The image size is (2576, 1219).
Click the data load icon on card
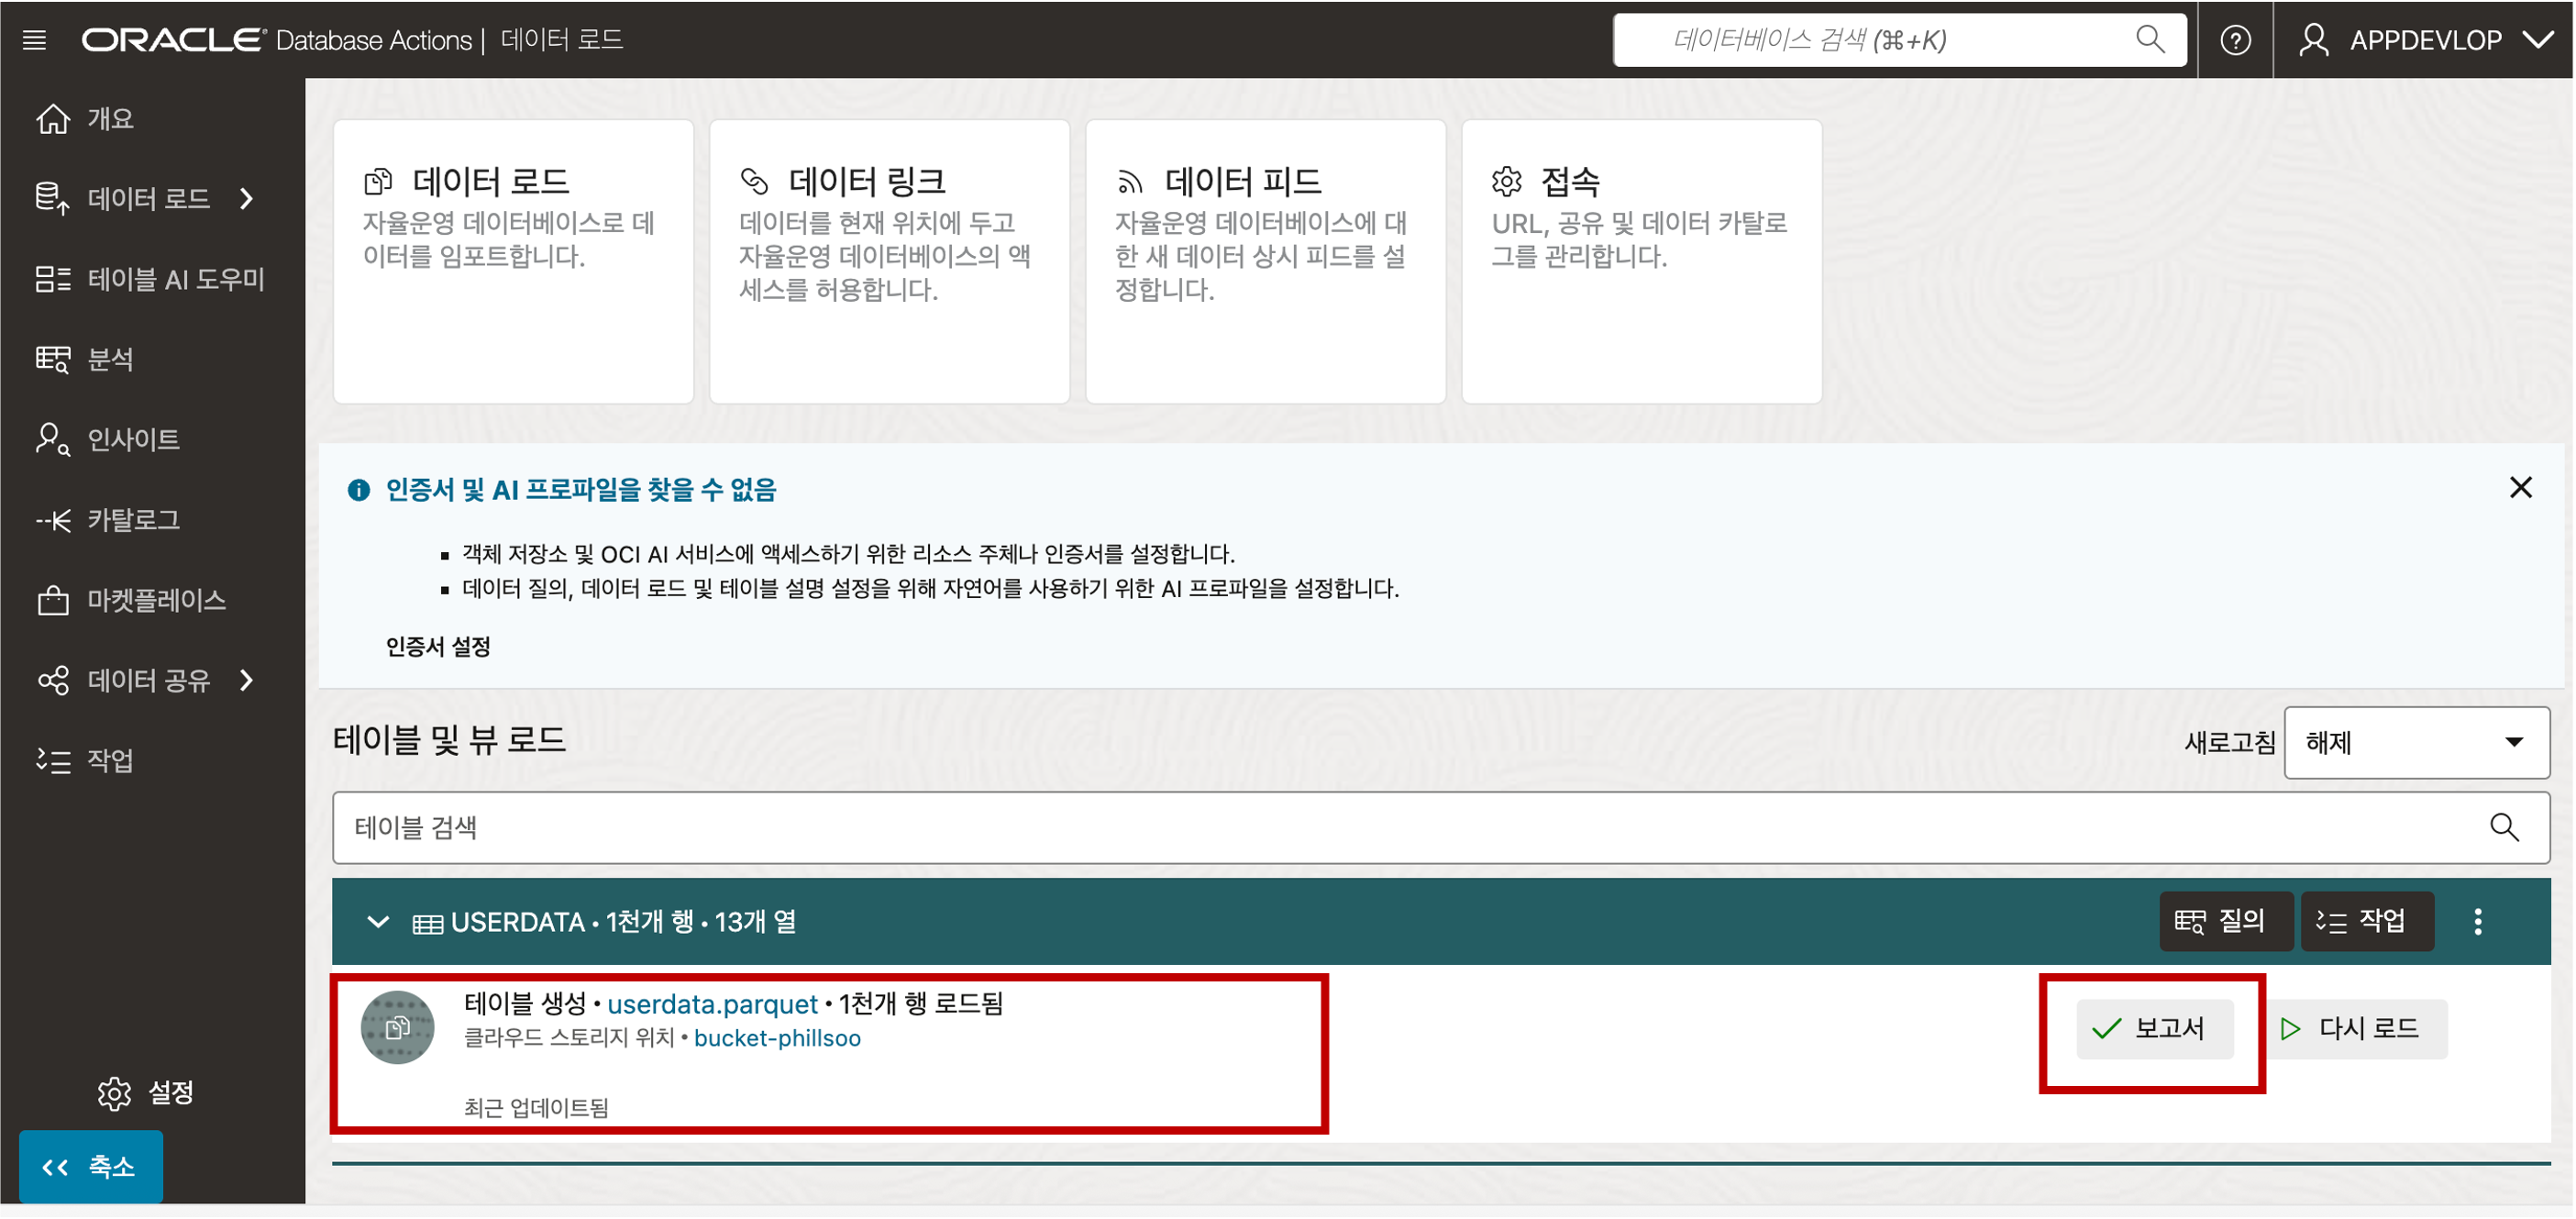[x=378, y=181]
